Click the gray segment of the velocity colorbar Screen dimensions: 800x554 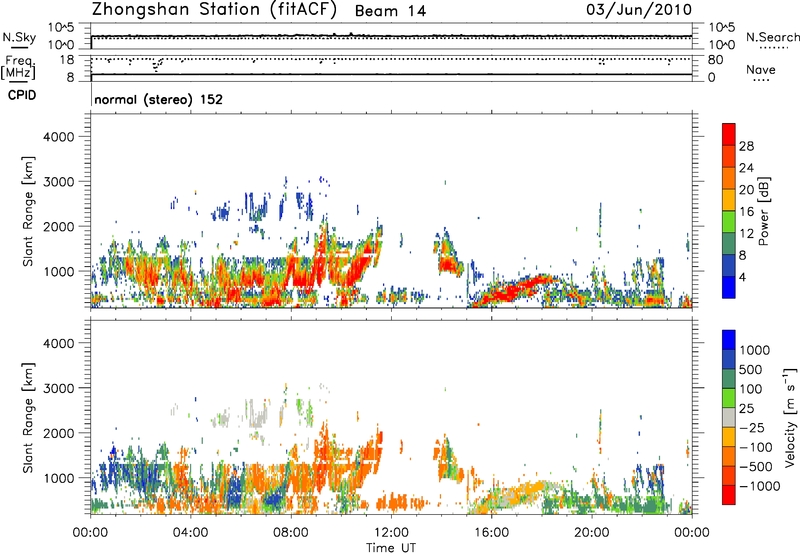click(729, 418)
